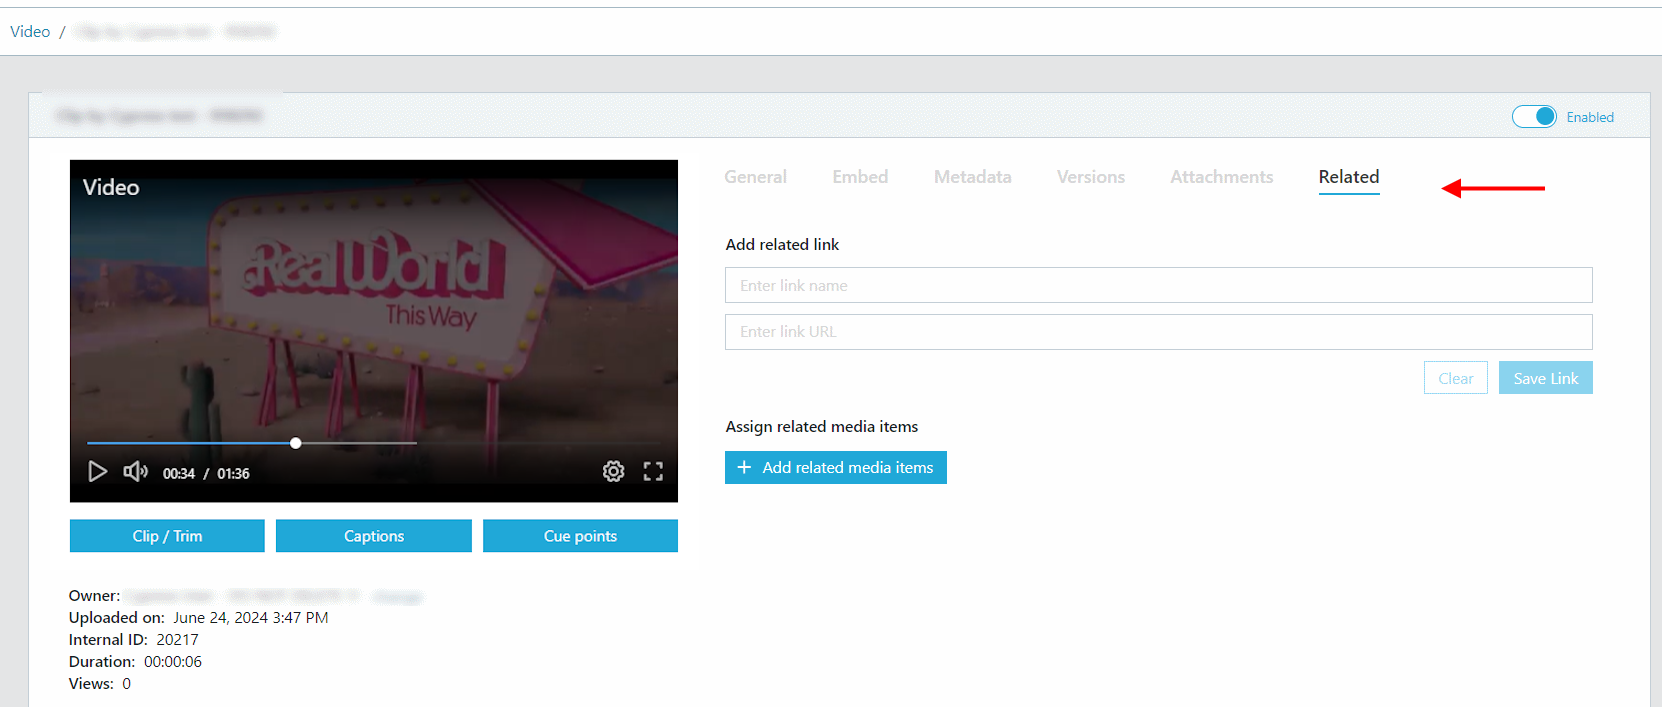Select the Attachments tab
1662x707 pixels.
1221,177
